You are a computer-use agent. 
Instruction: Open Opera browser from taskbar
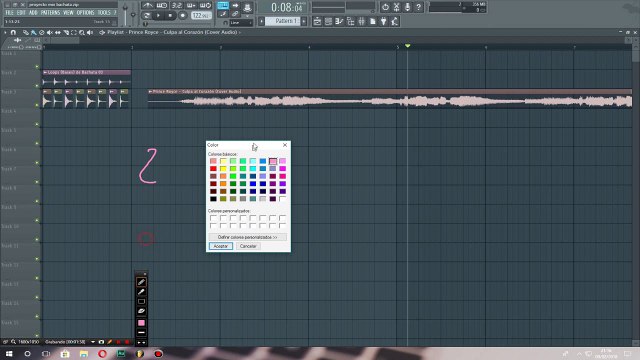point(102,353)
